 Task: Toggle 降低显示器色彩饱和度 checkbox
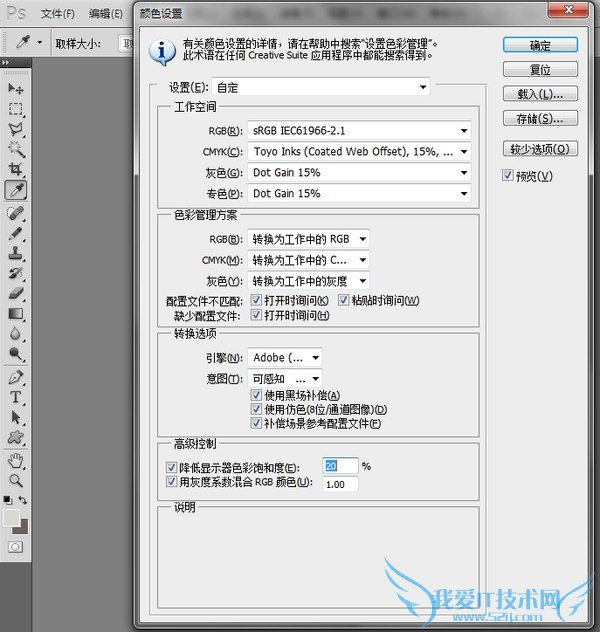171,468
